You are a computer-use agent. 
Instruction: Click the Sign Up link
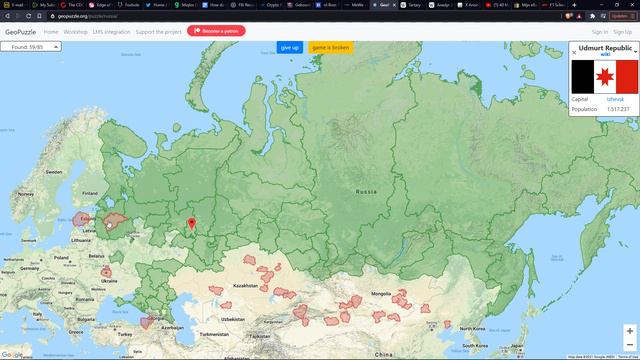622,32
